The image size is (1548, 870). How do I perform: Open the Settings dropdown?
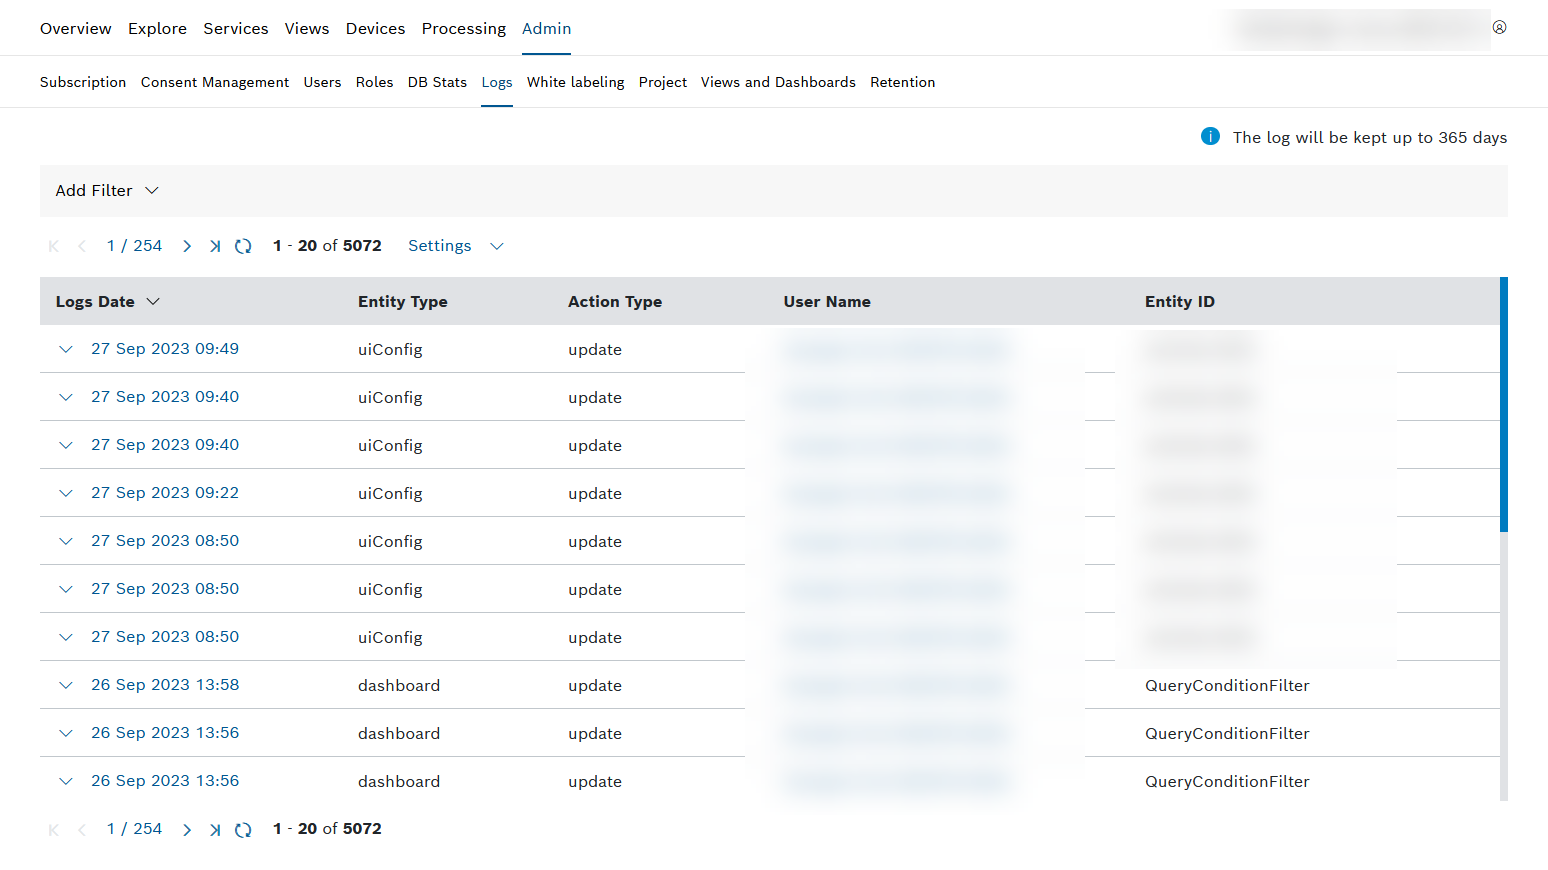point(455,246)
